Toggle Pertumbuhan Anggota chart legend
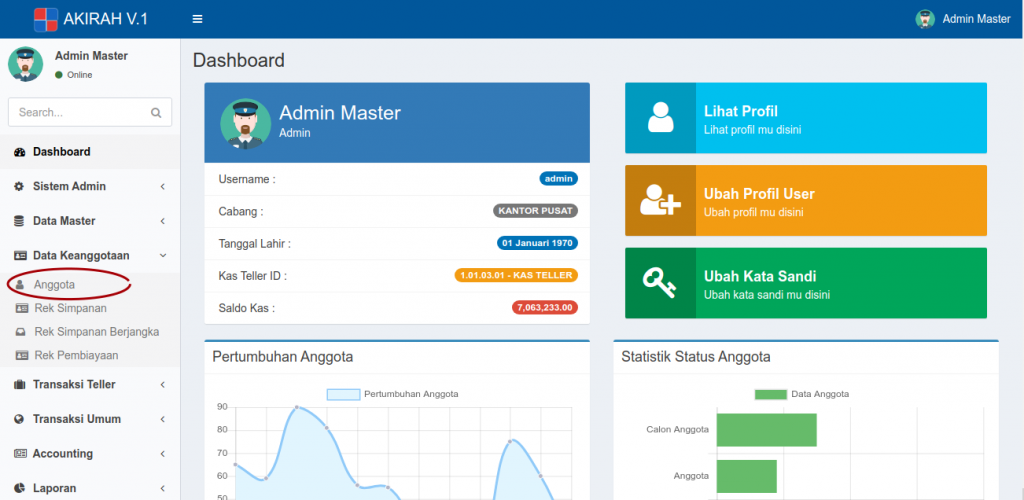Image resolution: width=1024 pixels, height=500 pixels. point(392,394)
